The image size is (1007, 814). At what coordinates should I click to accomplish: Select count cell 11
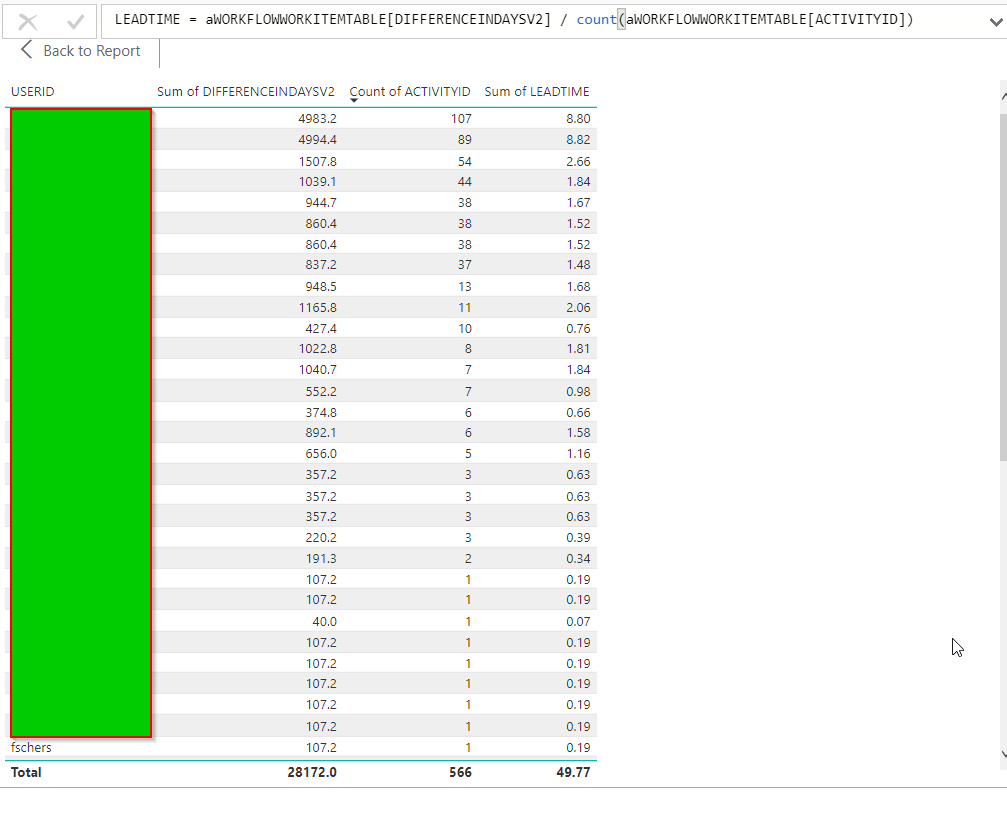(464, 307)
